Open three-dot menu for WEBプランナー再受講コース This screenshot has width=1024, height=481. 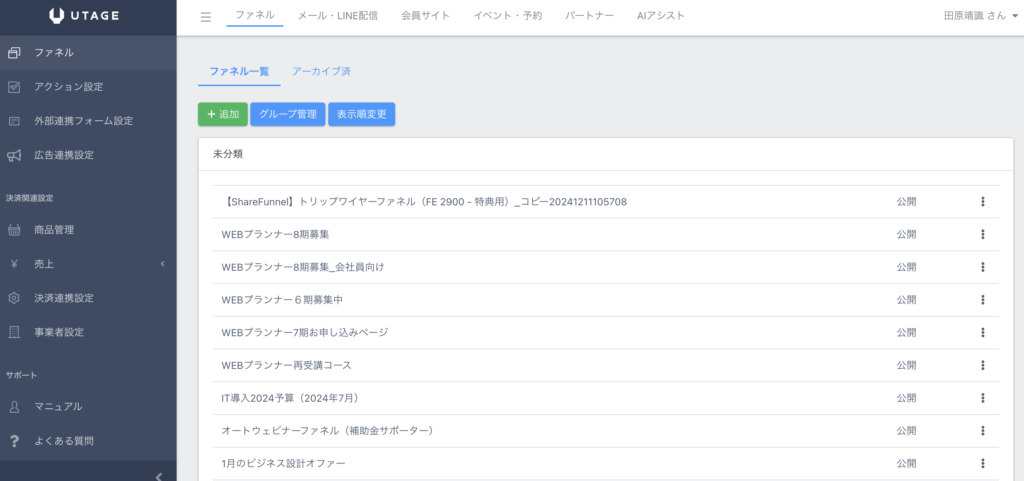[982, 365]
